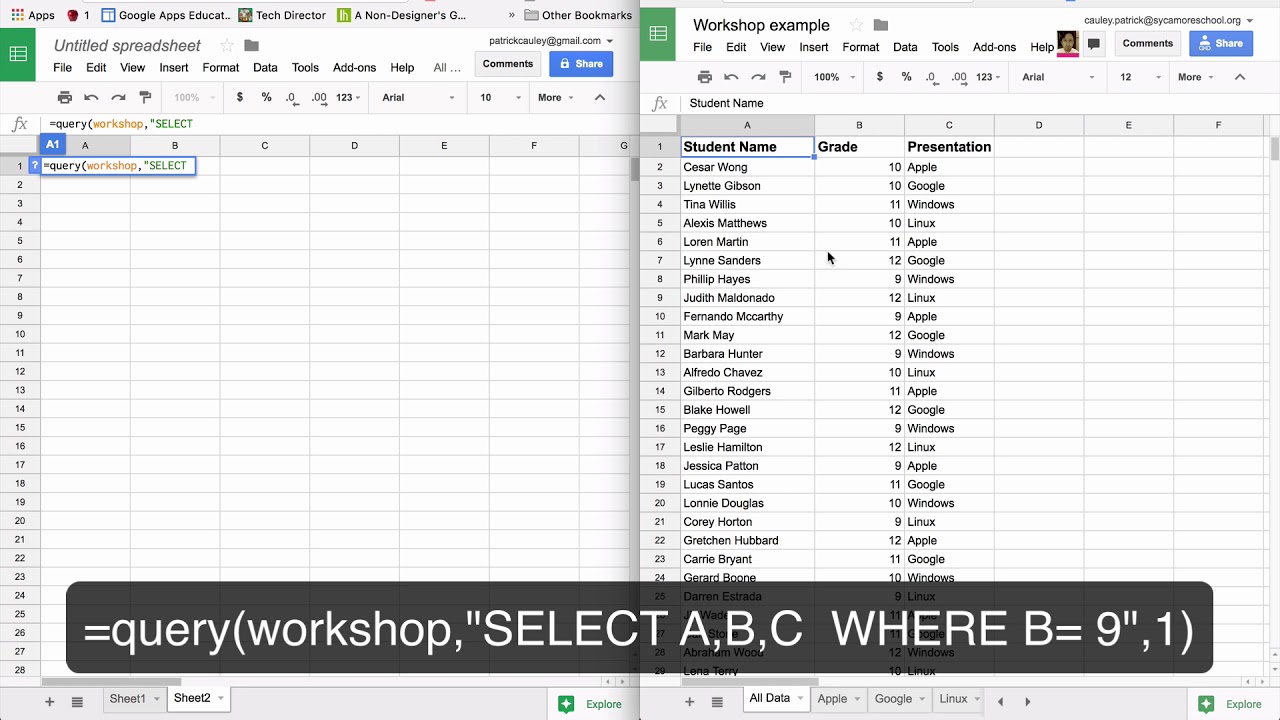
Task: Expand More toolbar options in Untitled spreadsheet
Action: point(556,97)
